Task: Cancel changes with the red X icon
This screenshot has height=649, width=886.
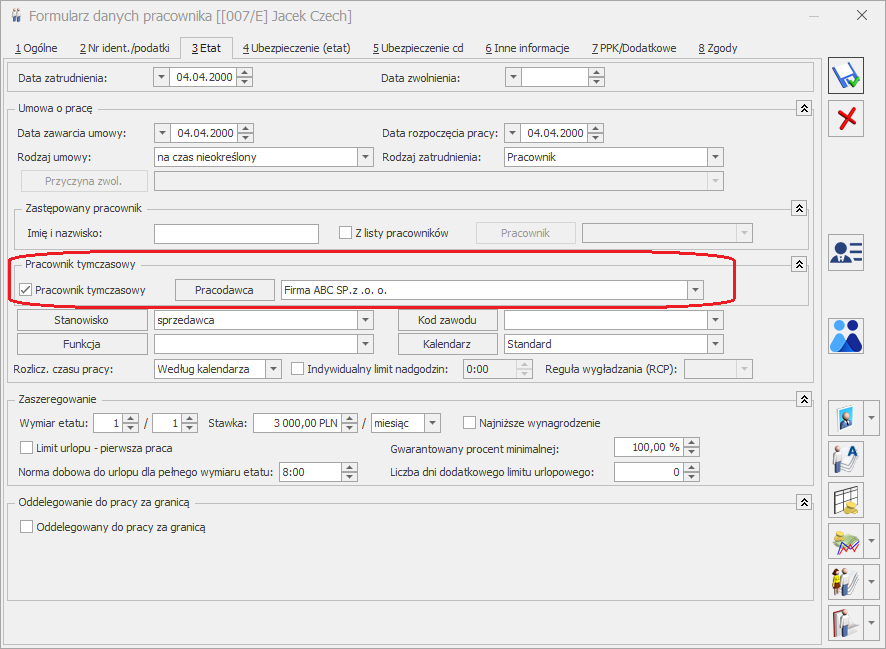Action: (846, 119)
